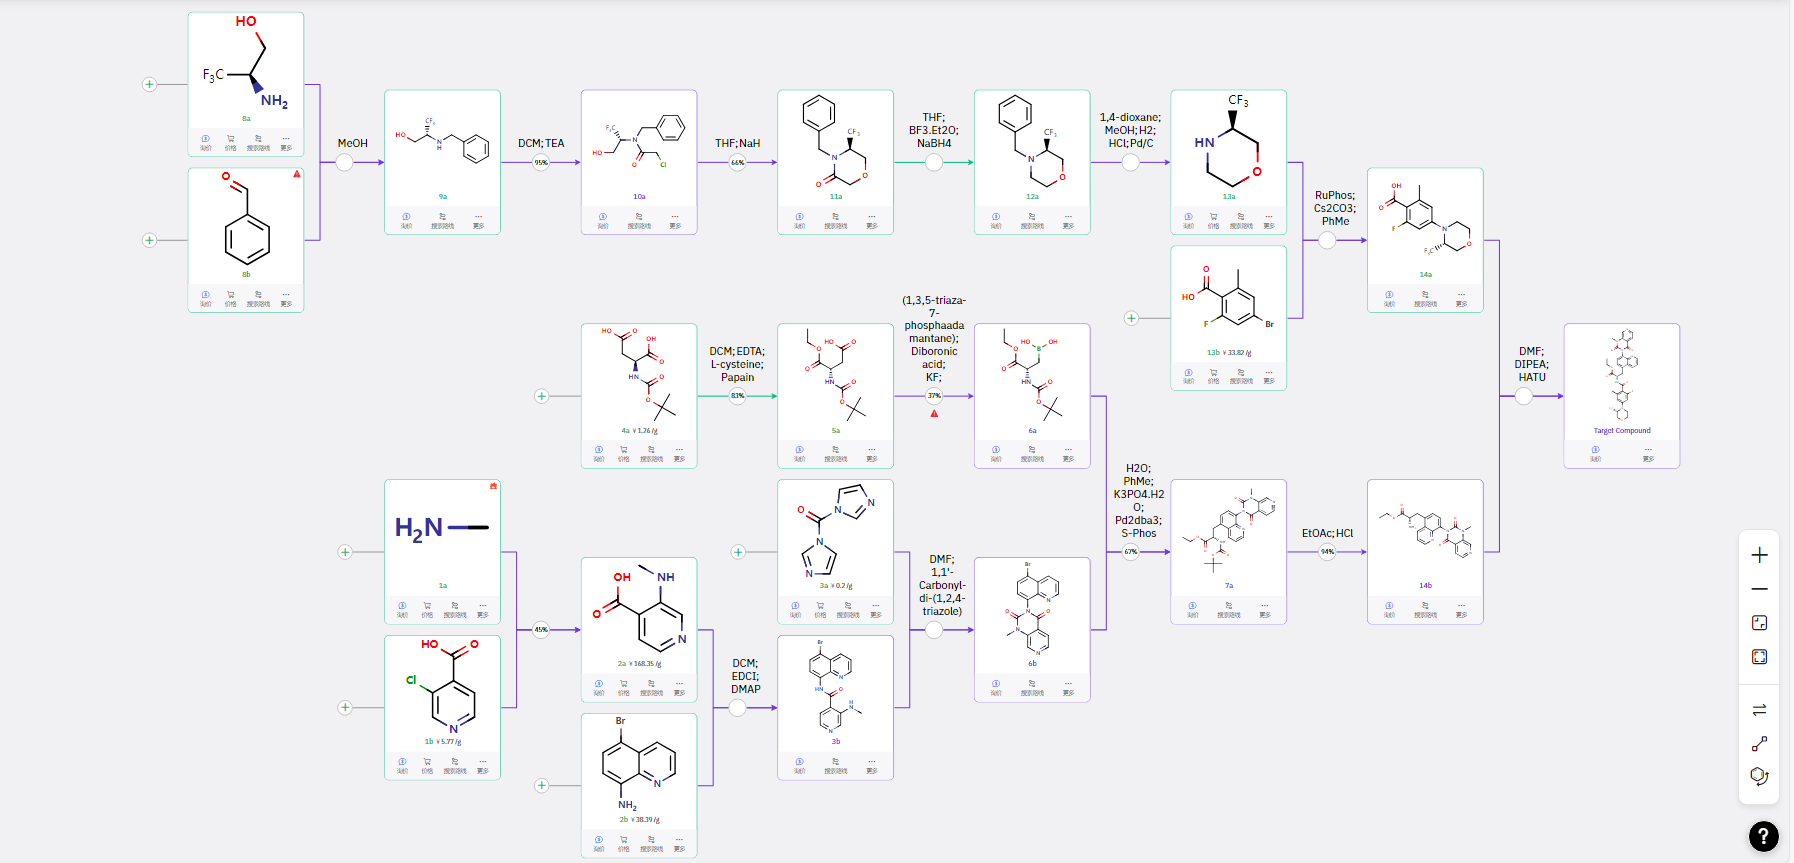This screenshot has height=863, width=1794.
Task: Expand the plus node left of compound 13b
Action: coord(1131,318)
